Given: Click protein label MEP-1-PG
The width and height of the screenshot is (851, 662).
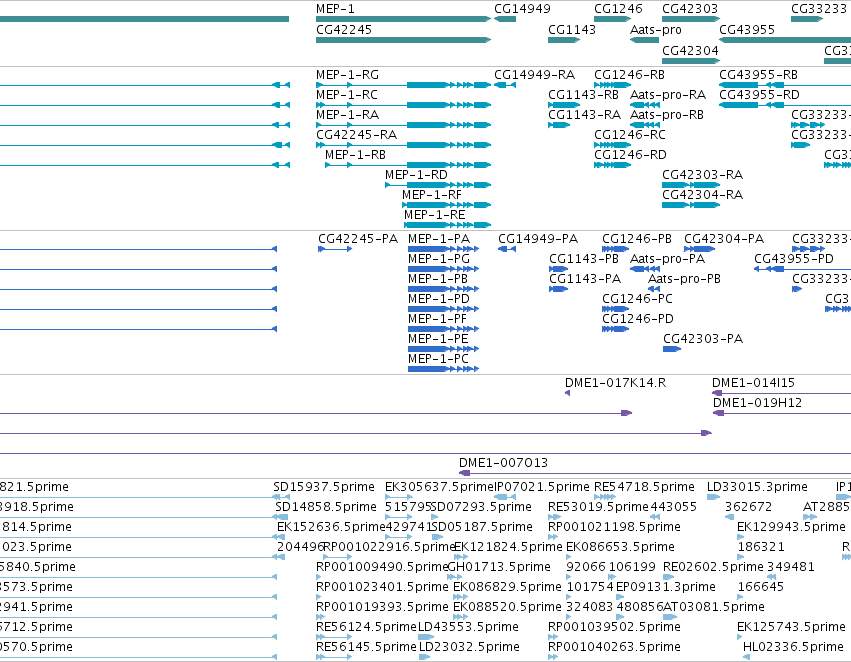Looking at the screenshot, I should coord(439,259).
